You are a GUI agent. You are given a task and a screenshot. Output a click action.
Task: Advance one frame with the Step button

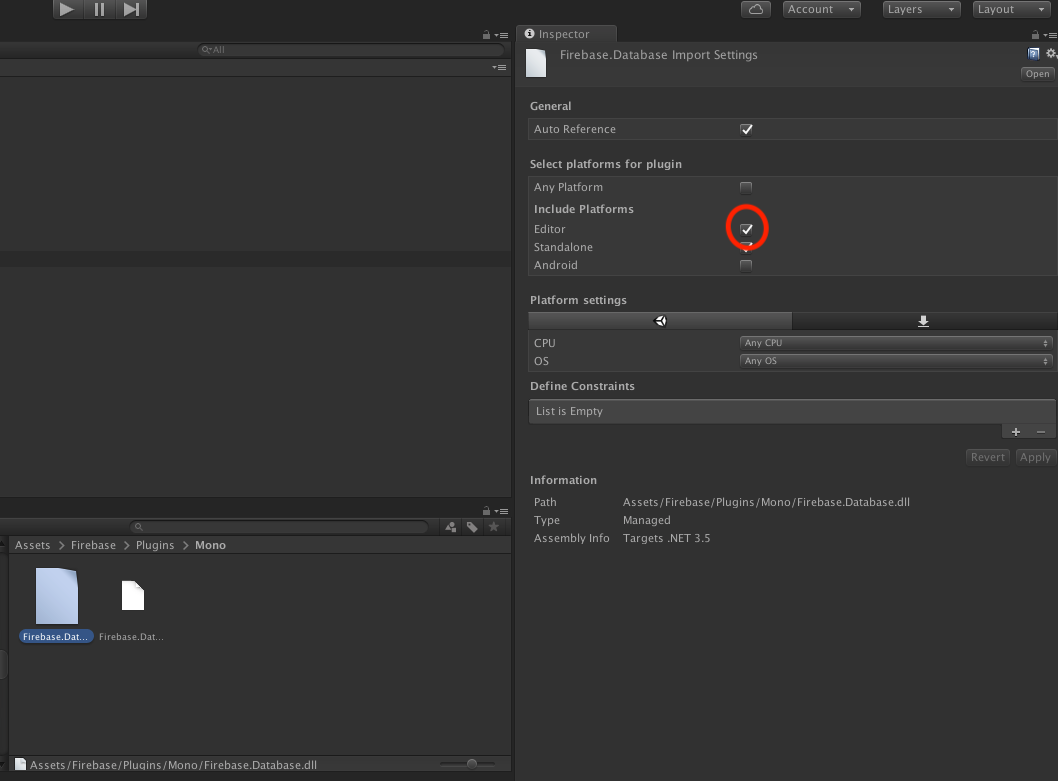(x=131, y=9)
